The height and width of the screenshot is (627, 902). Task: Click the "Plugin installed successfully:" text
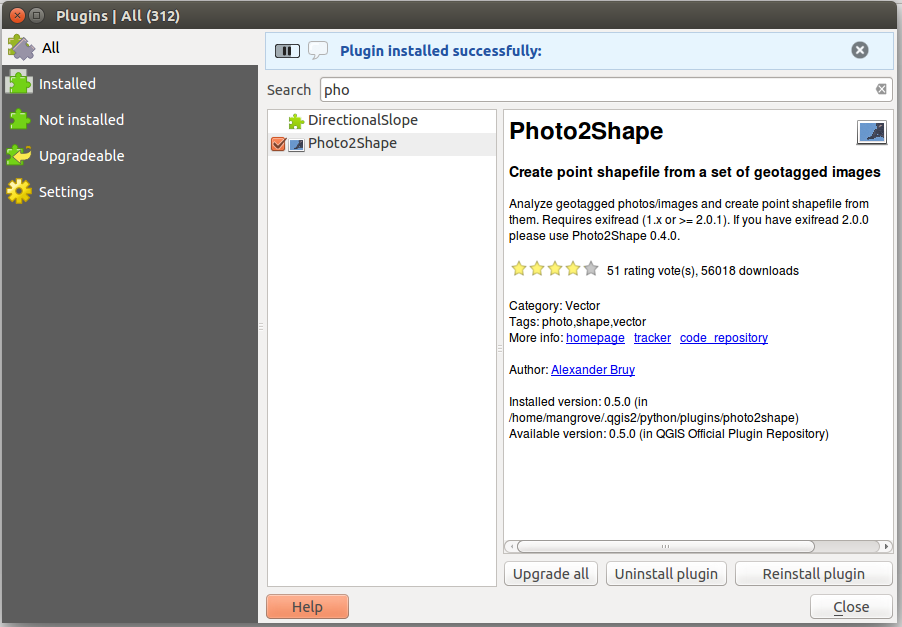441,51
